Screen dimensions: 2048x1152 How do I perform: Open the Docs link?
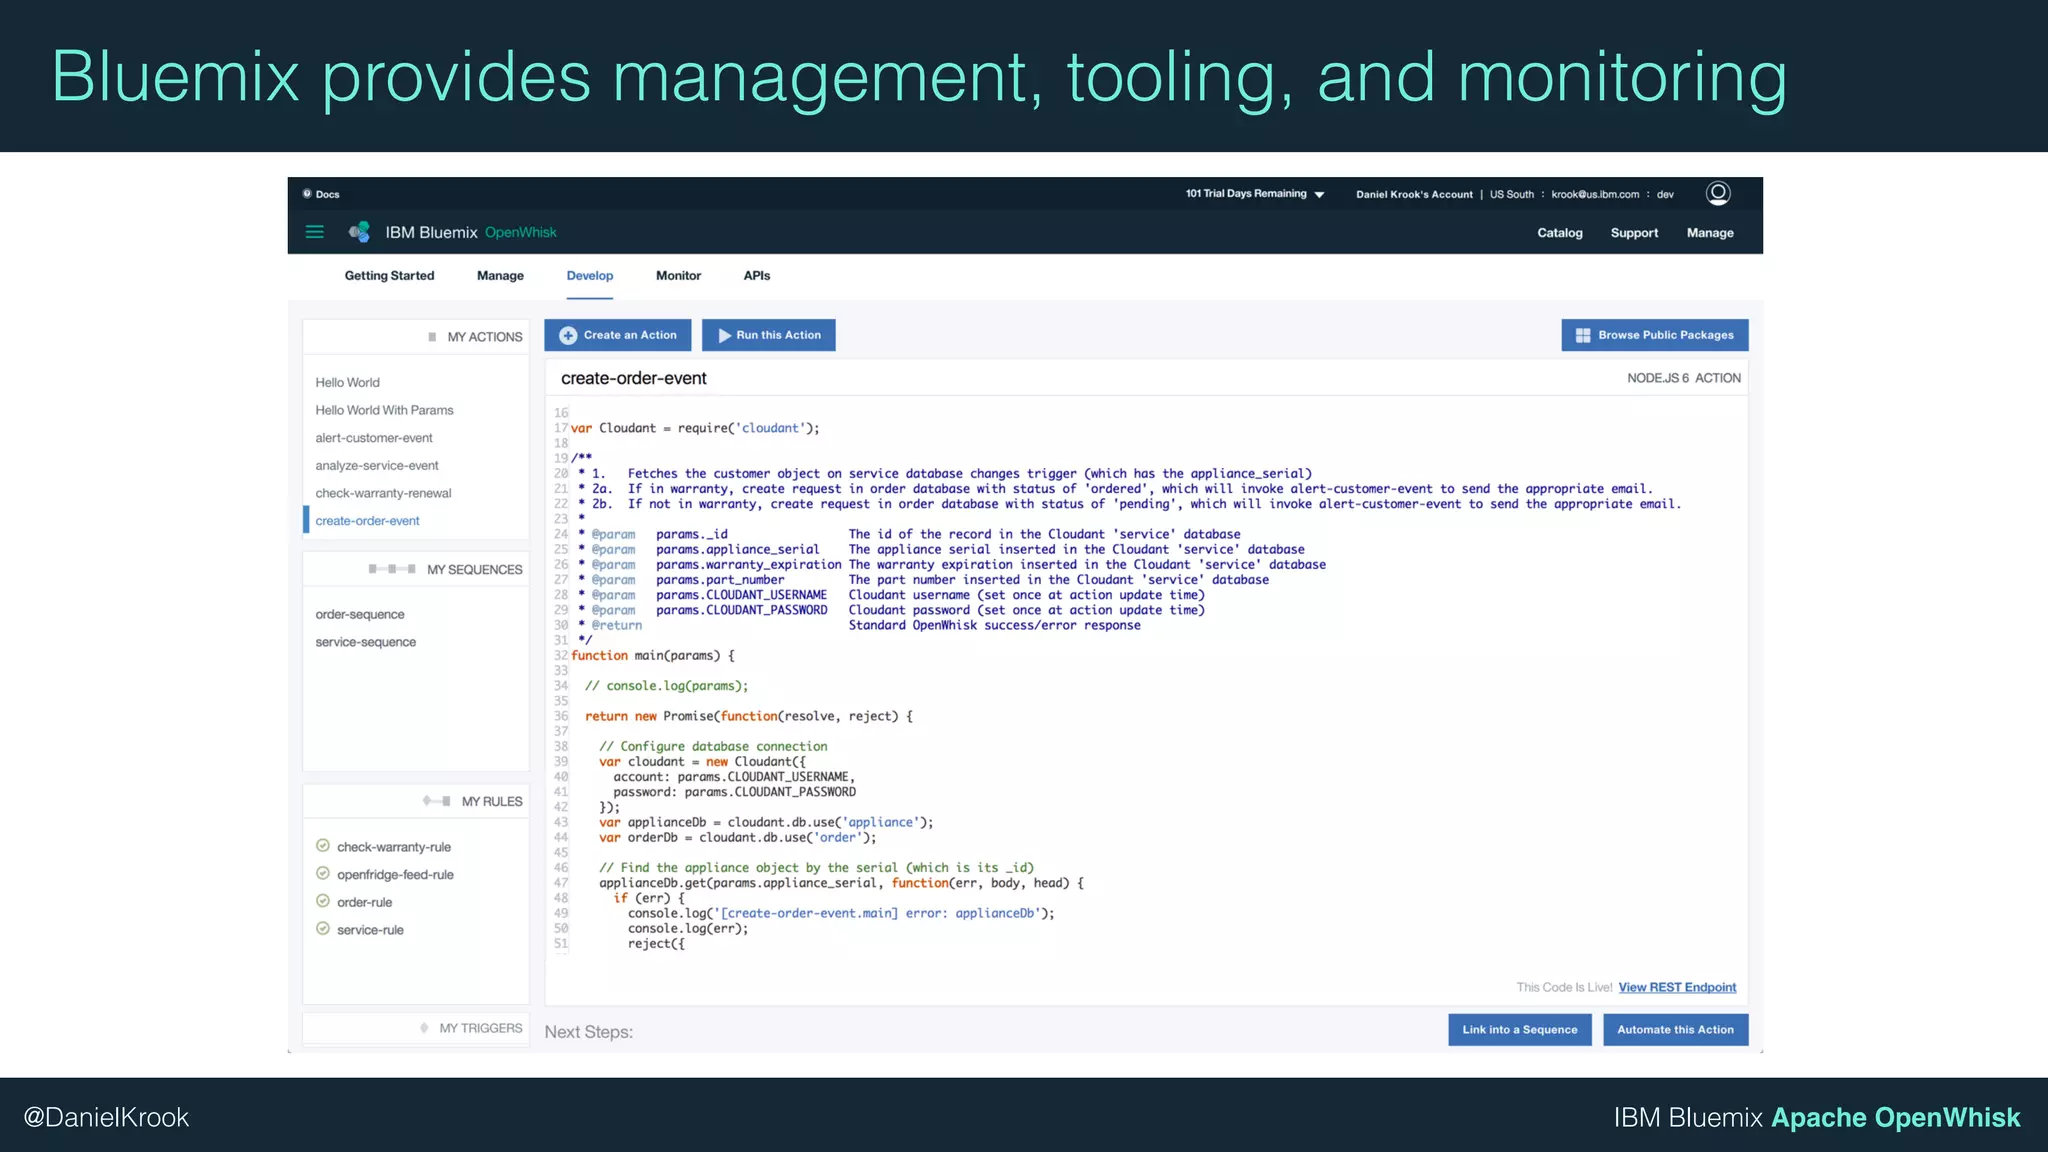point(327,194)
